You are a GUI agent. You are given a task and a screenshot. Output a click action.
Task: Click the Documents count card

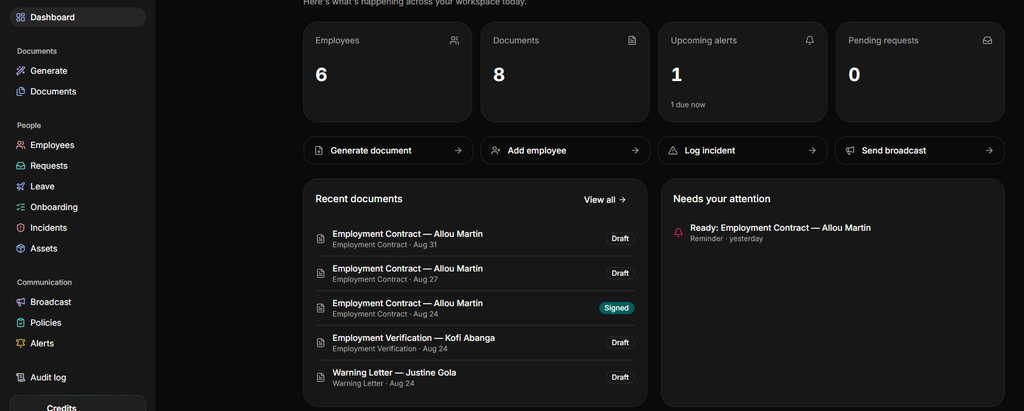click(565, 72)
